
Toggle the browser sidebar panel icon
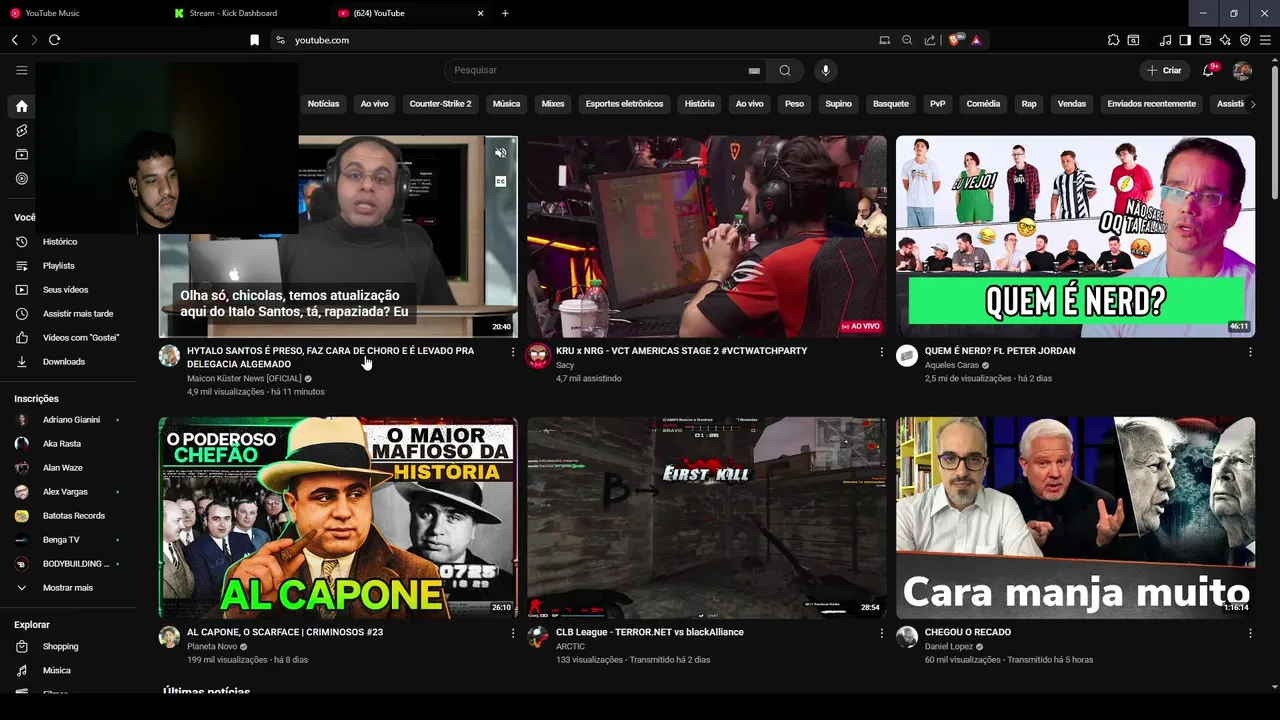(1185, 40)
